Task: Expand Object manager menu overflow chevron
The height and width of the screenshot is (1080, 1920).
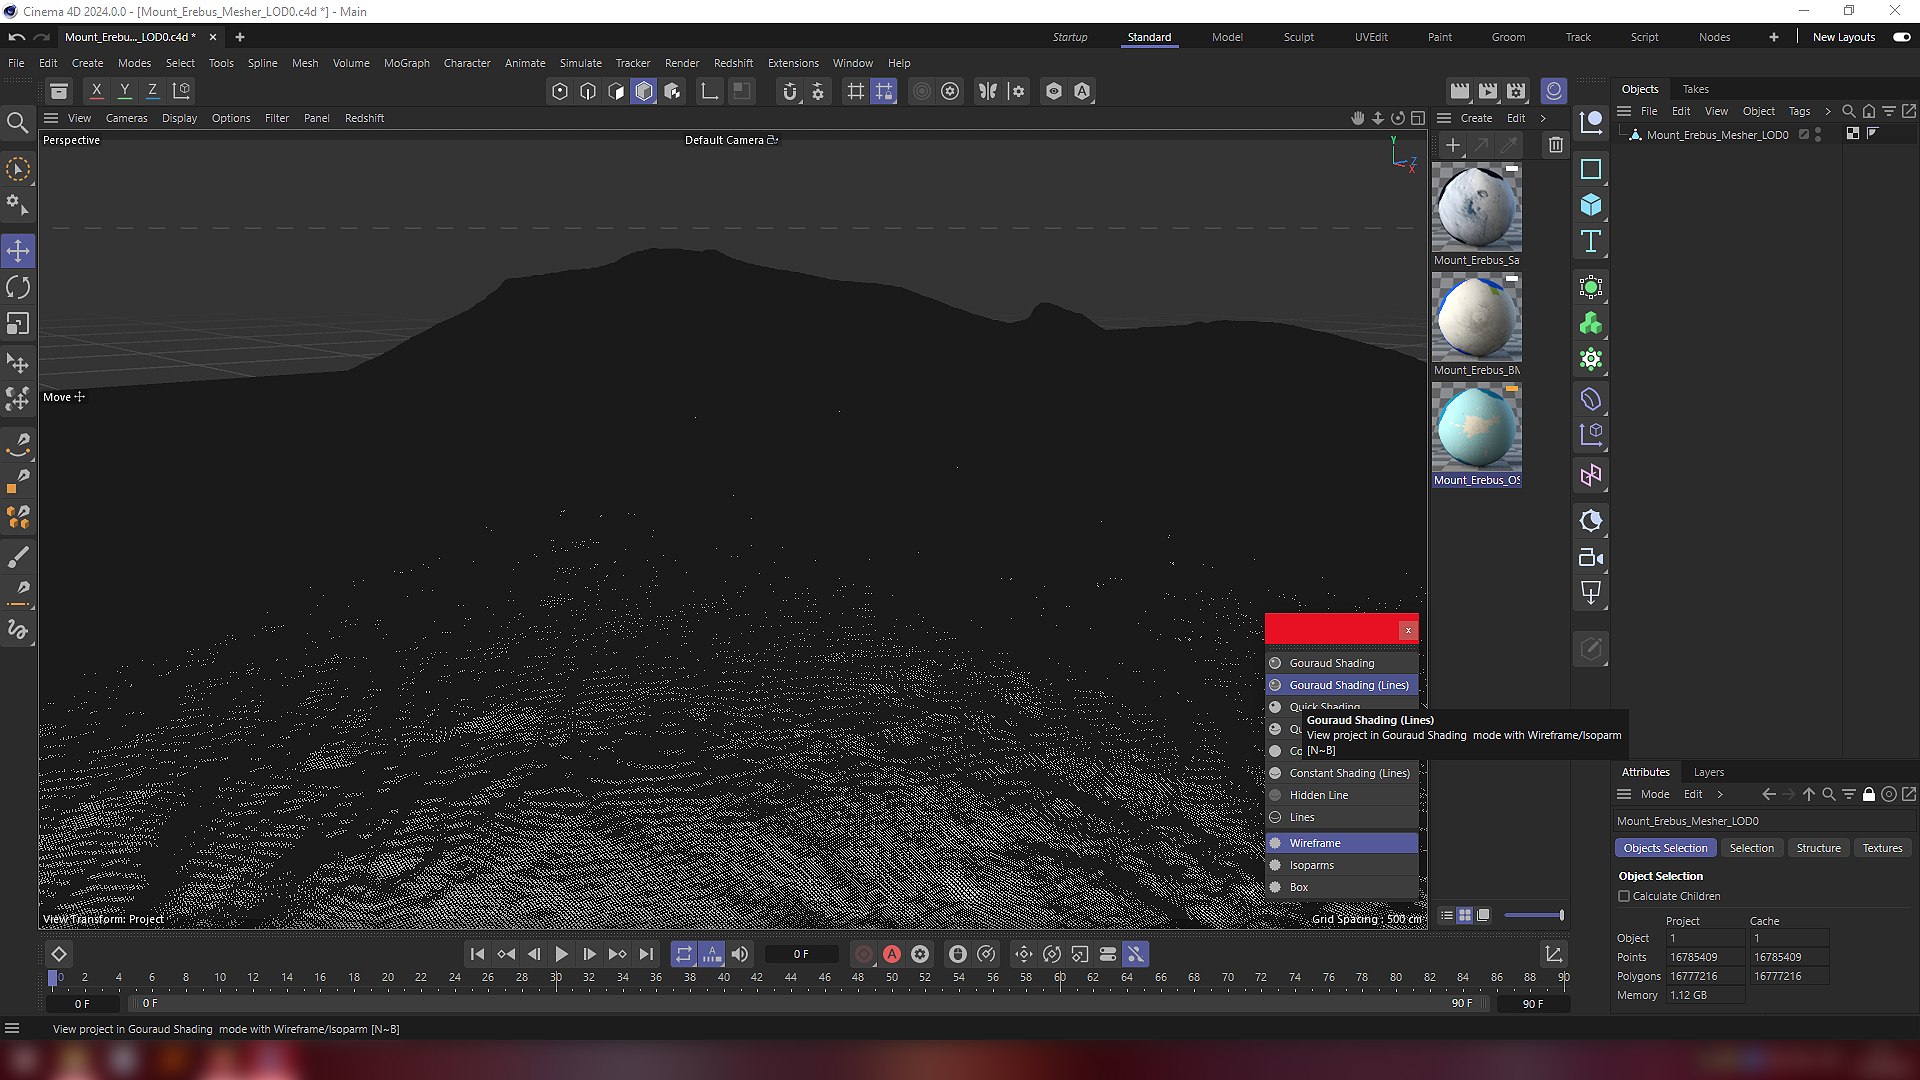Action: click(x=1828, y=111)
